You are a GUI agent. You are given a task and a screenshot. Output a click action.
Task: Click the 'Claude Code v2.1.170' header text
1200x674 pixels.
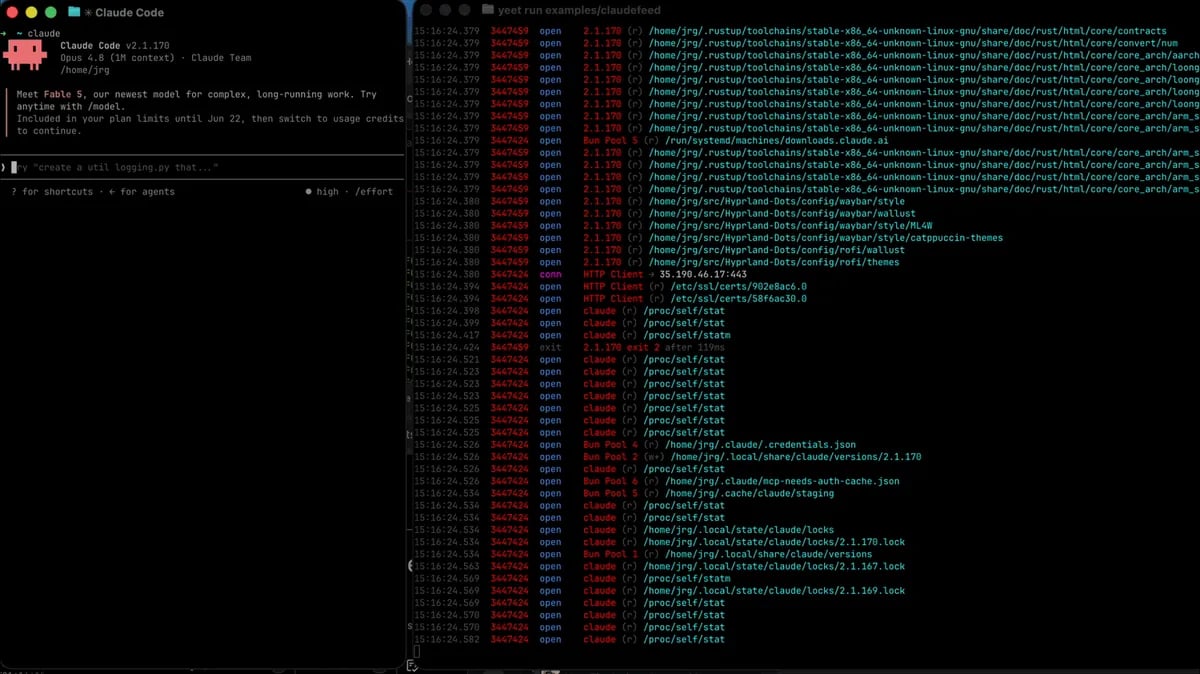(115, 46)
